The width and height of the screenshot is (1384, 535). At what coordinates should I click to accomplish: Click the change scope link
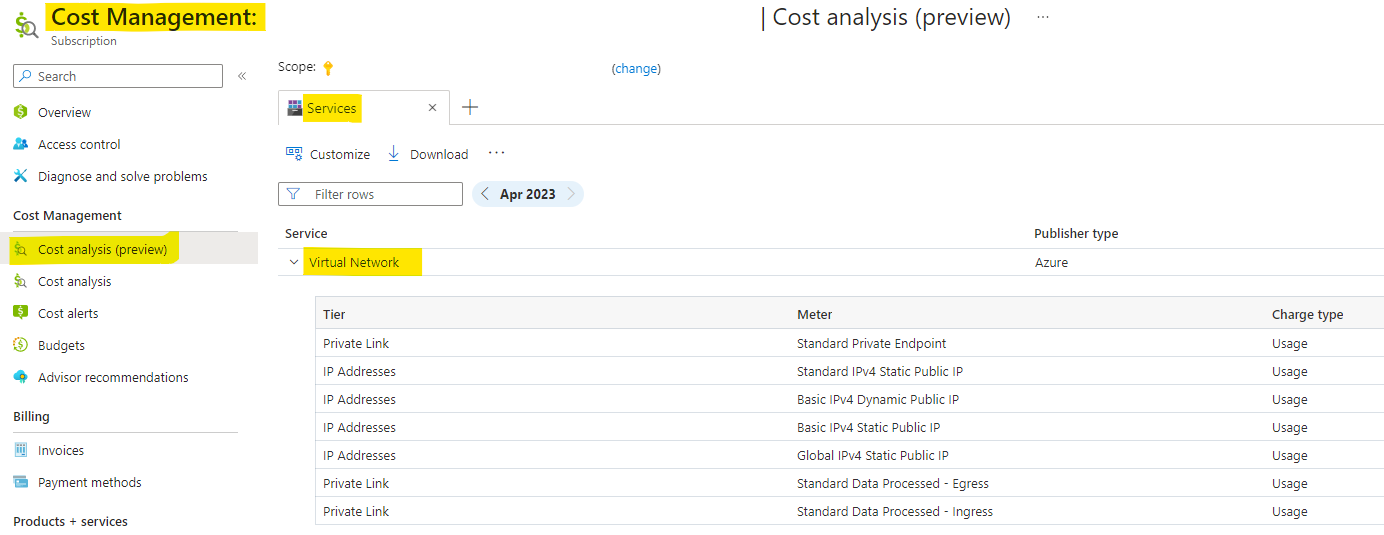(x=636, y=68)
